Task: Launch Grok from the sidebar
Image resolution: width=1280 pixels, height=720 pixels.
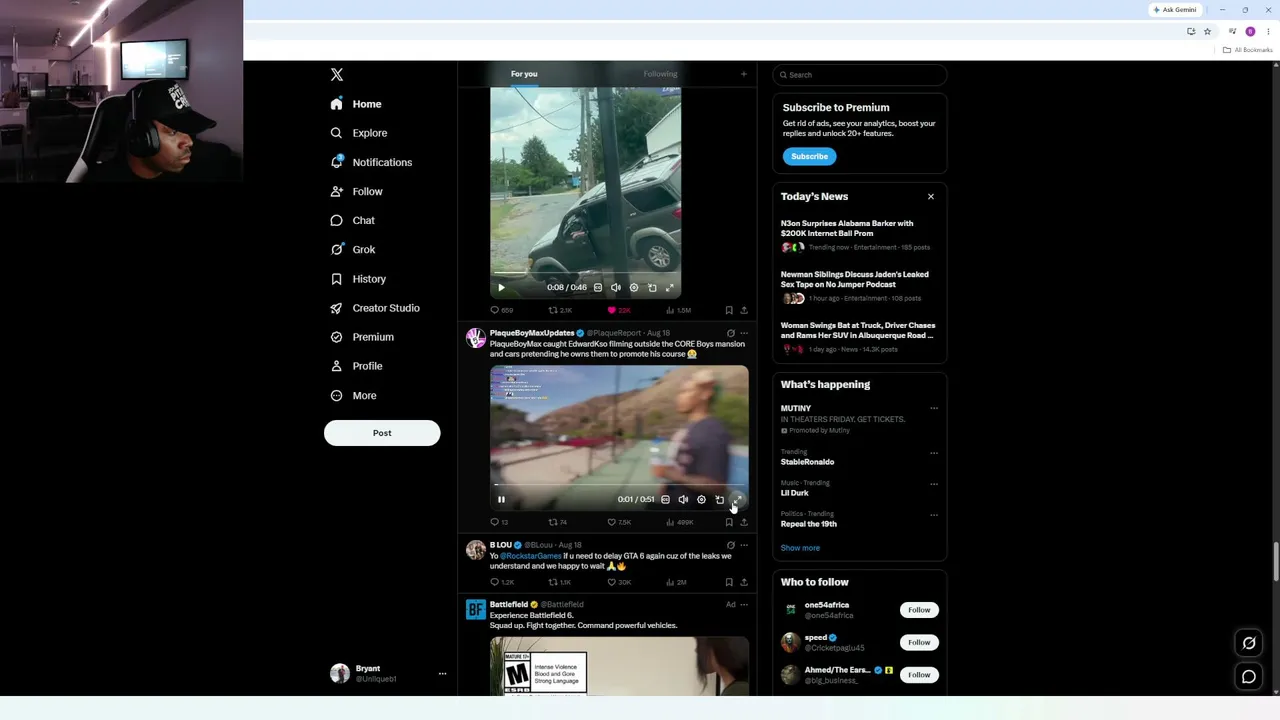Action: [353, 250]
